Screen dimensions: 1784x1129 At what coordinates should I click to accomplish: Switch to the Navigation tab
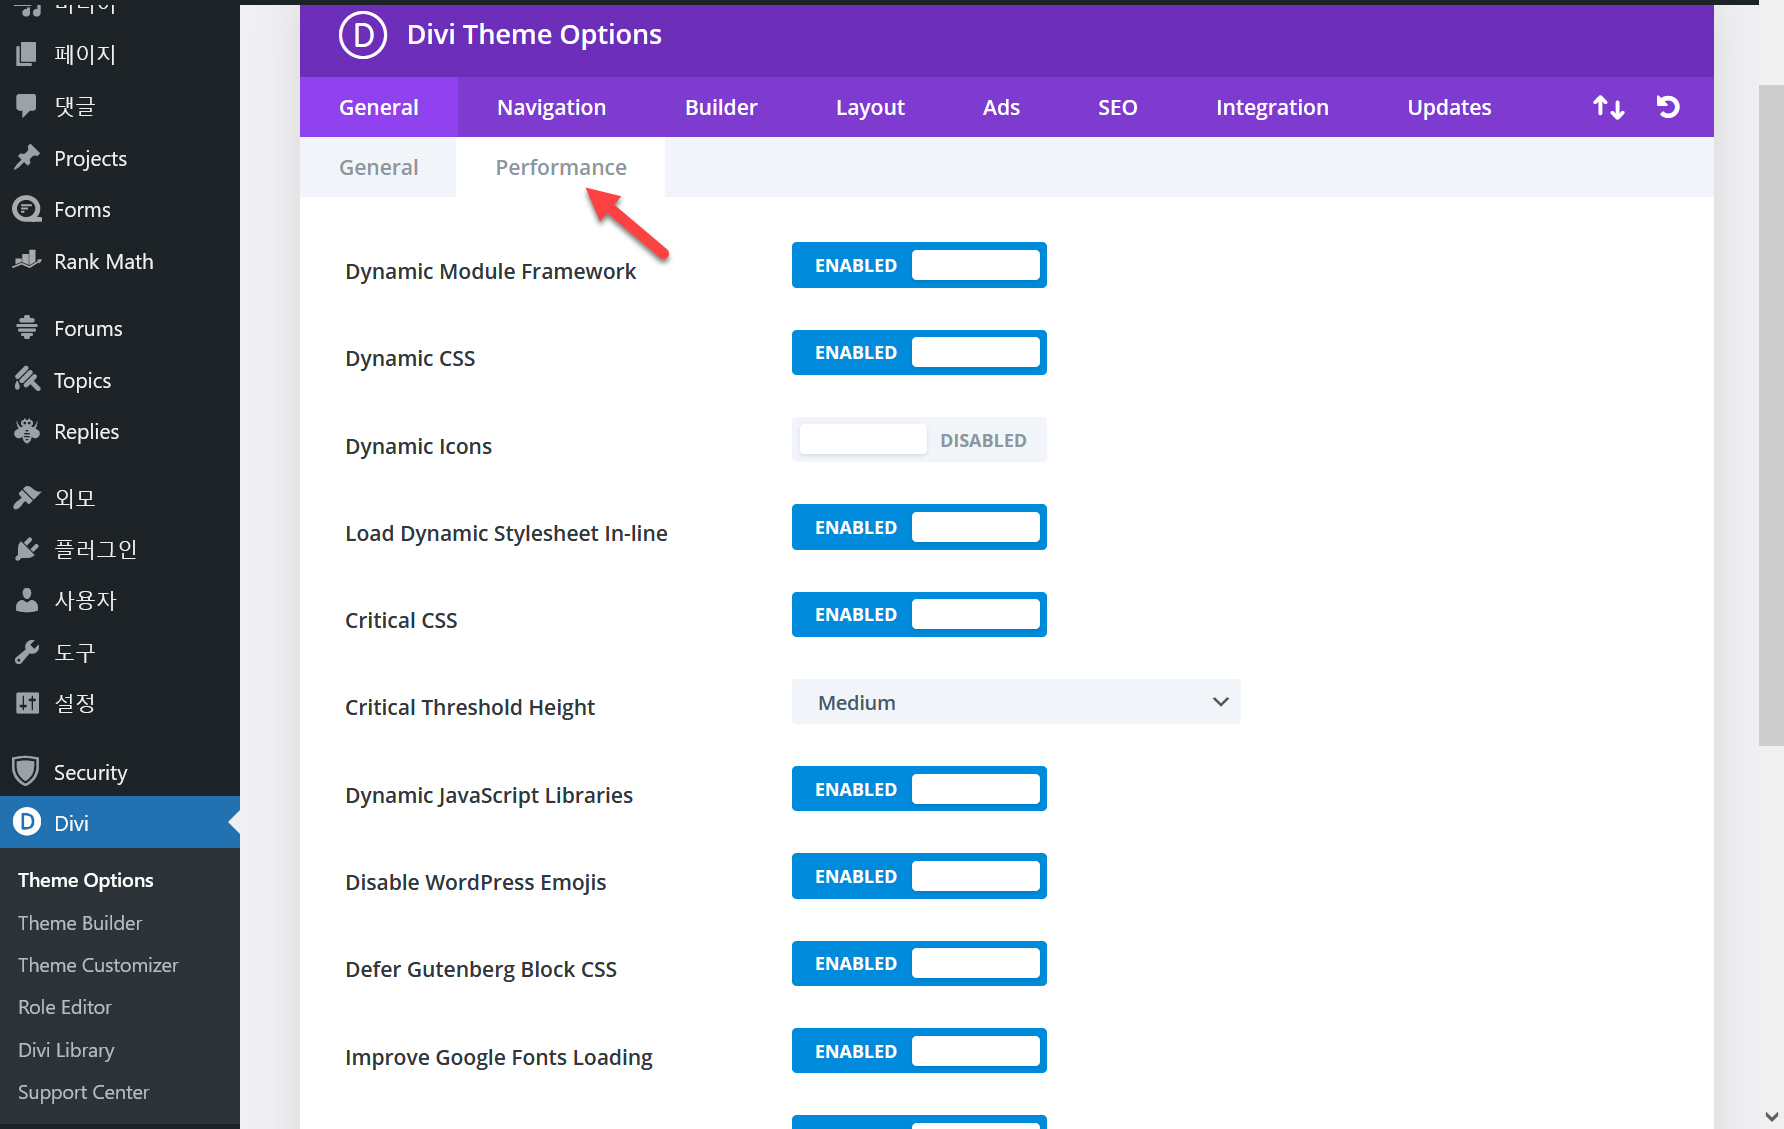(551, 107)
